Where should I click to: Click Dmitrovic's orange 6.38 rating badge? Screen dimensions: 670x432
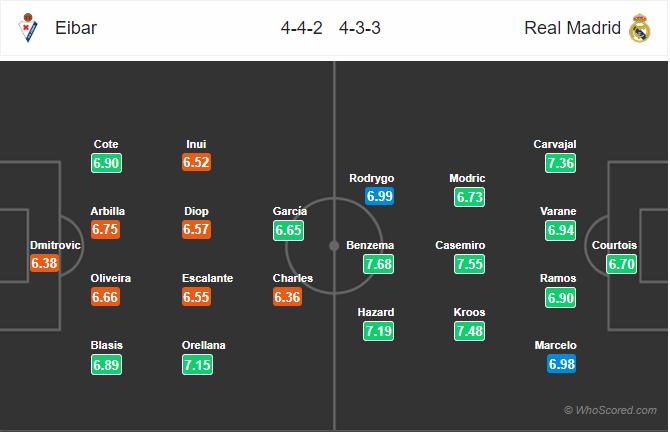click(44, 263)
